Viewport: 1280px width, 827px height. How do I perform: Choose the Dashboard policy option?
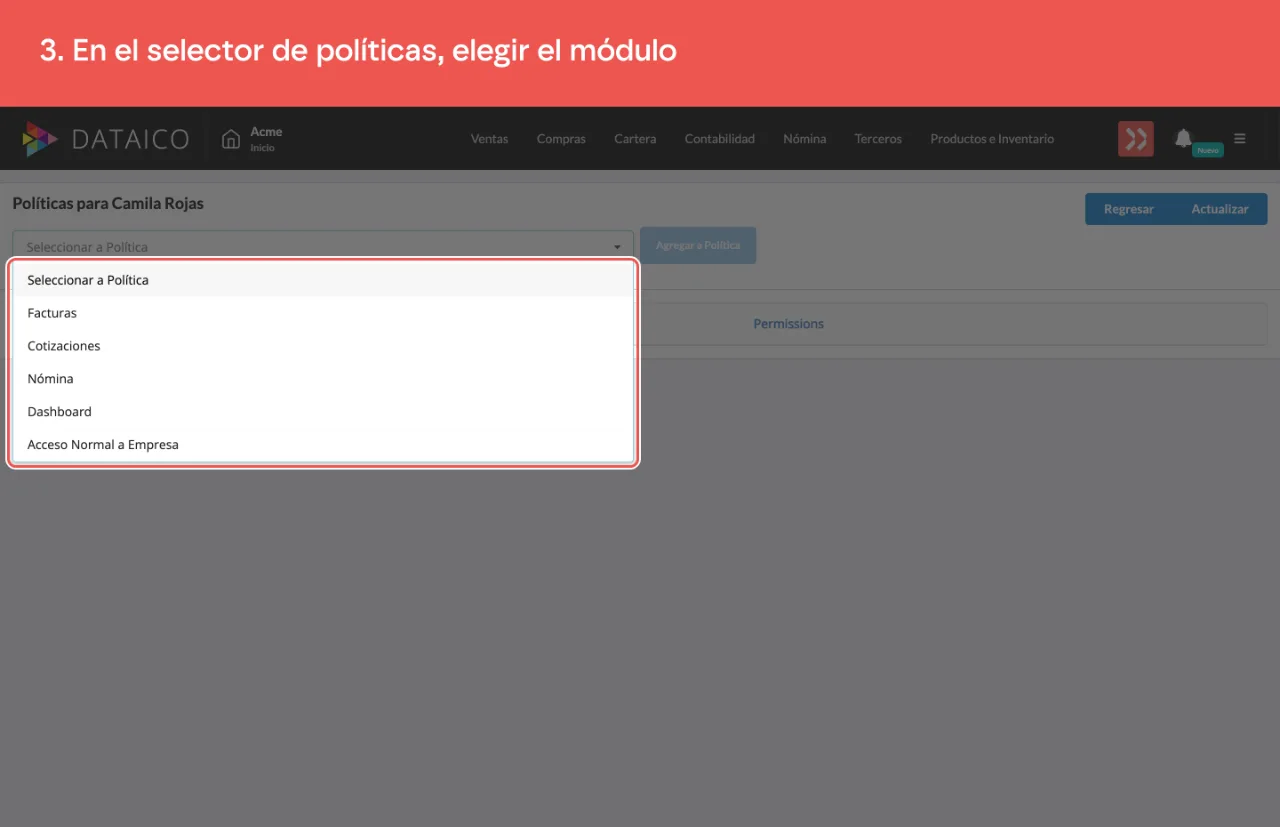[x=323, y=412]
